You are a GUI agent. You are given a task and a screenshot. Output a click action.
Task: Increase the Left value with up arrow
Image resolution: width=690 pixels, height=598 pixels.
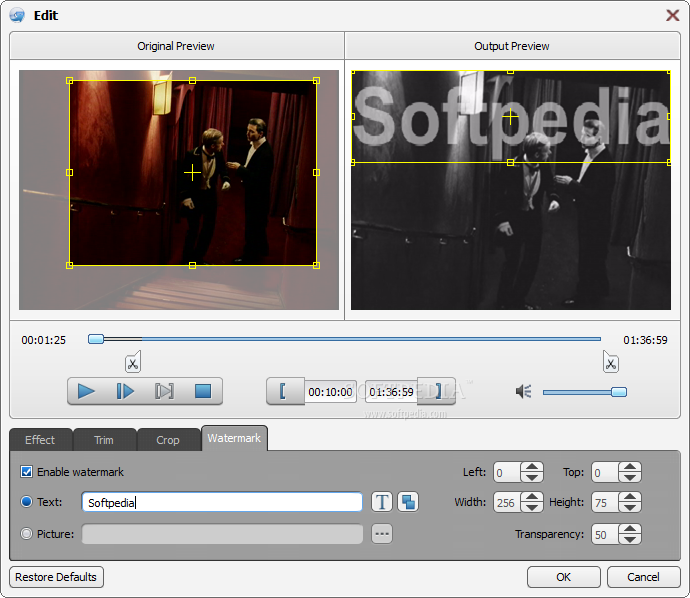tap(532, 467)
